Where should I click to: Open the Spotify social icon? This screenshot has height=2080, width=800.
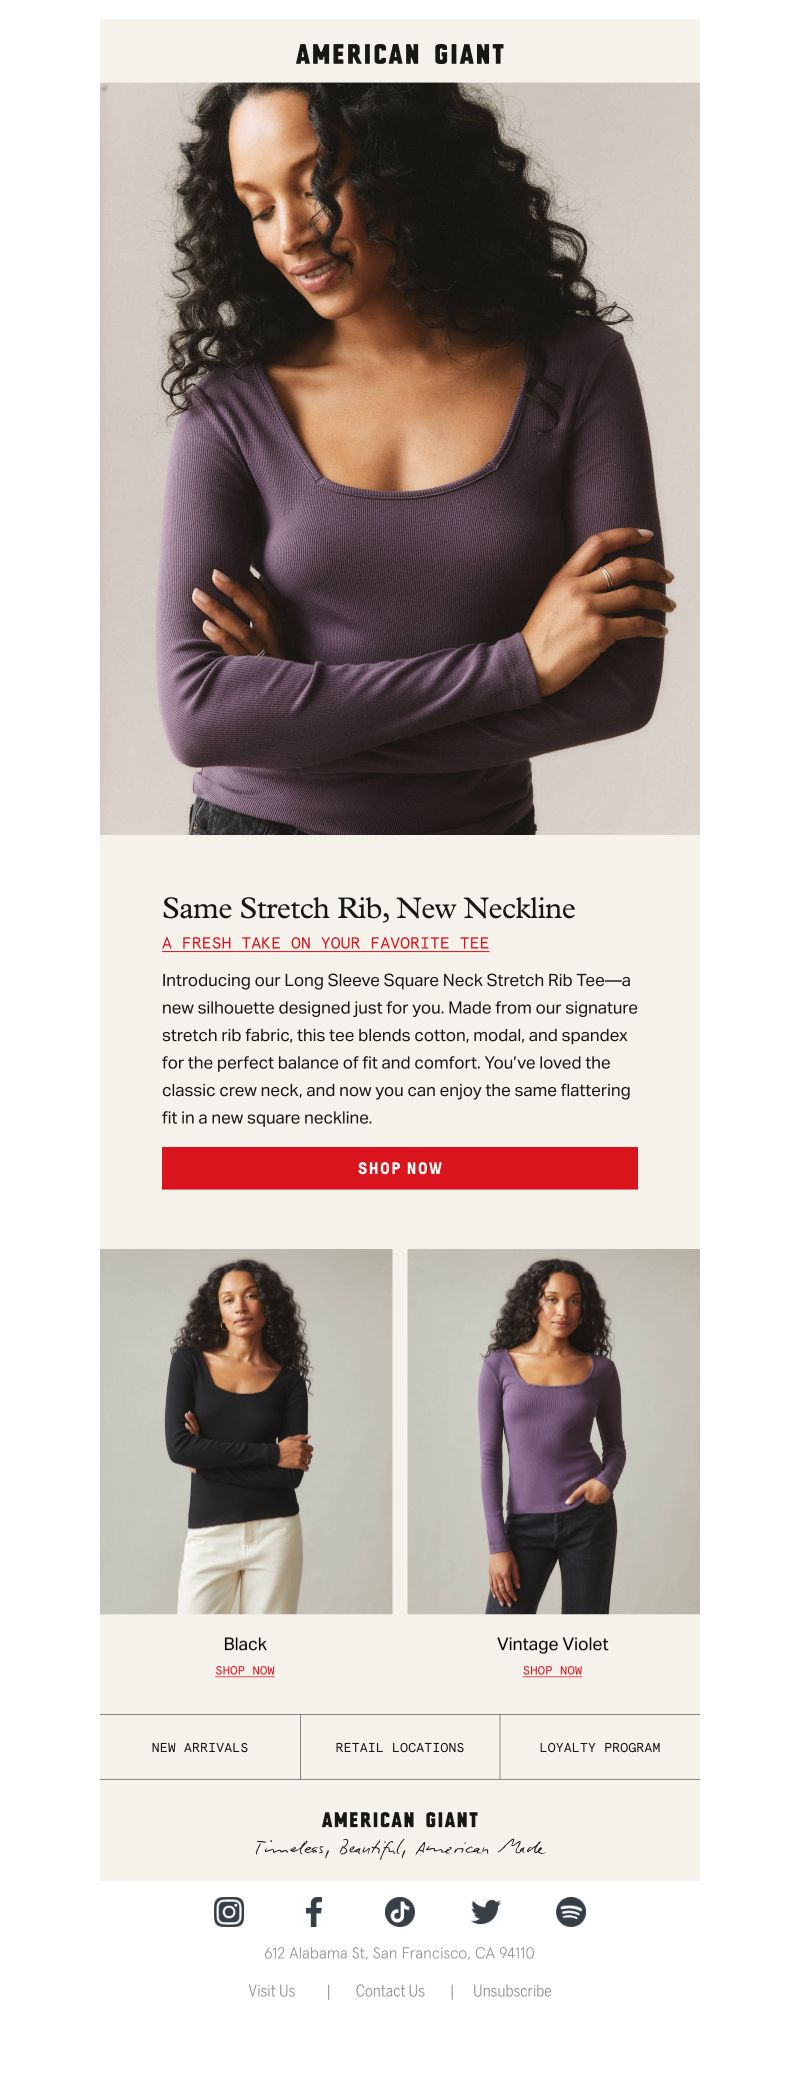click(571, 1911)
